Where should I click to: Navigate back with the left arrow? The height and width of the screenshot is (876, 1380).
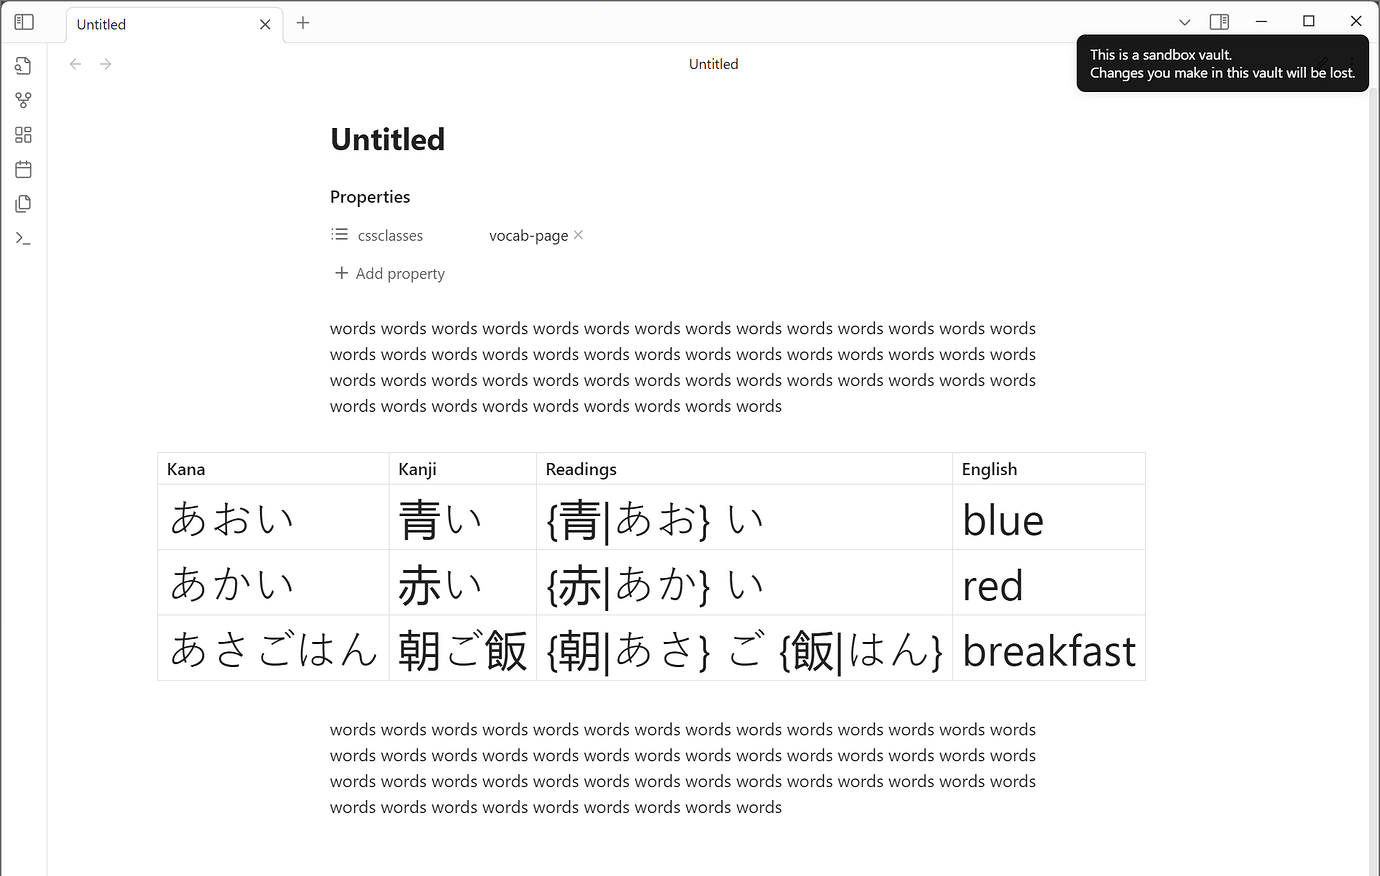point(75,64)
